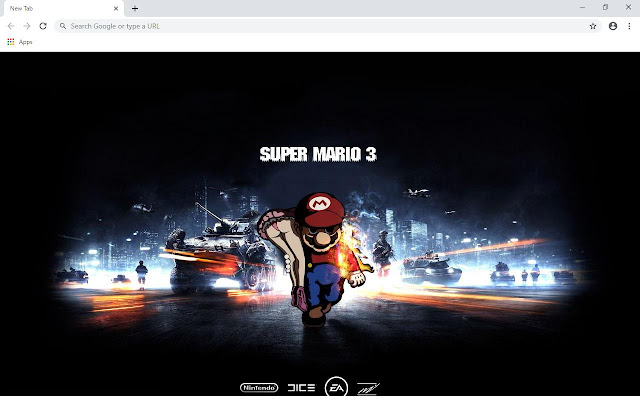Open Chrome's three-dot menu
Viewport: 640px width, 400px height.
(629, 26)
